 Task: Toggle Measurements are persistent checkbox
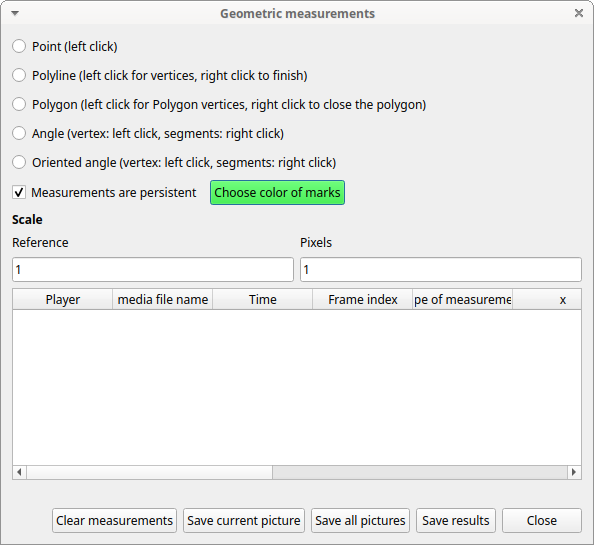click(x=19, y=192)
